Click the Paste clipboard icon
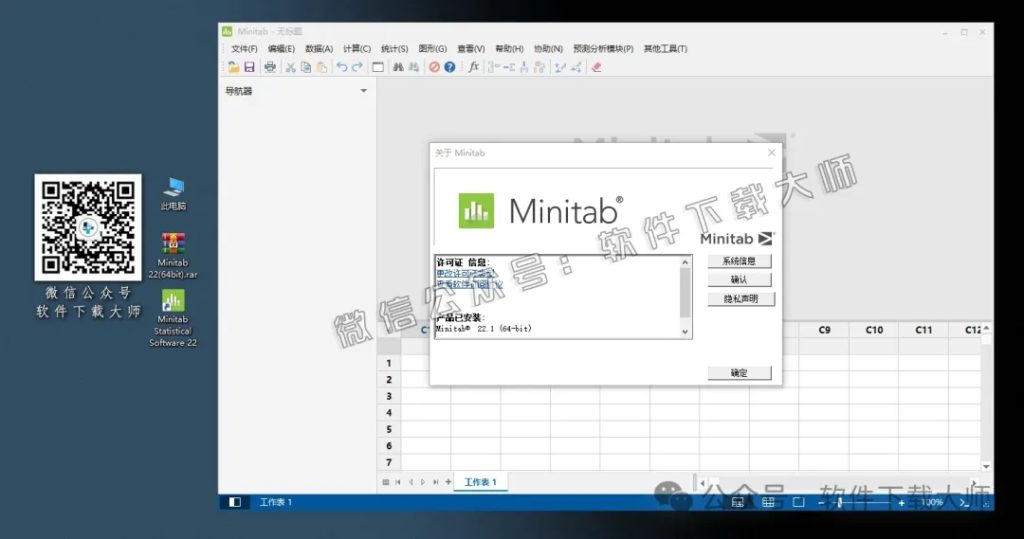This screenshot has width=1024, height=539. [x=321, y=67]
